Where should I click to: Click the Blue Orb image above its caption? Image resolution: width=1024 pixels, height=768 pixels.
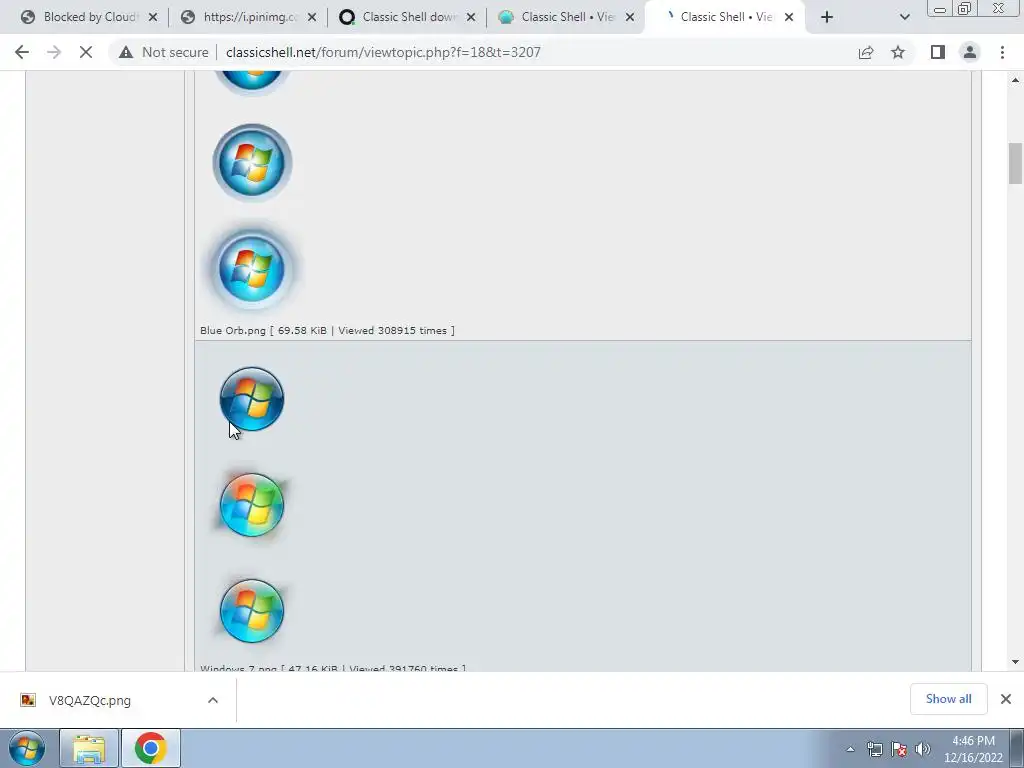tap(252, 268)
